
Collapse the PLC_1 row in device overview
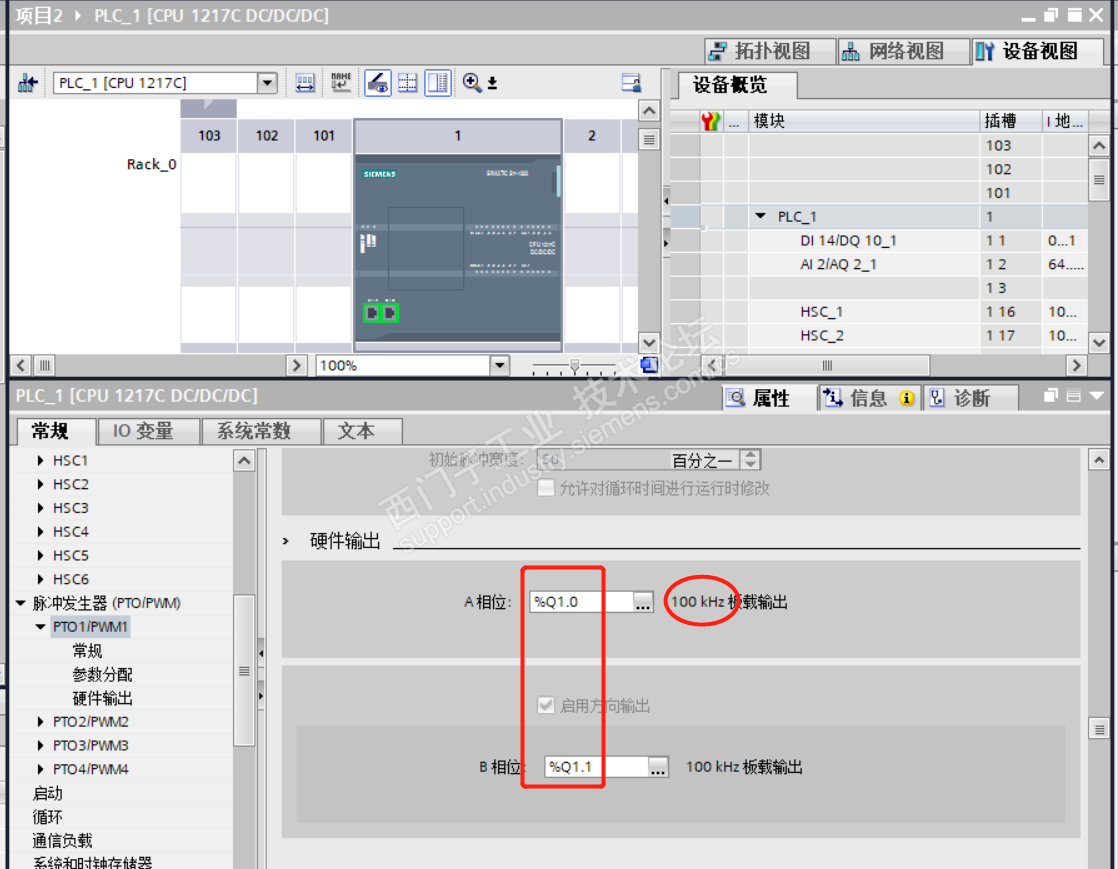(x=760, y=216)
